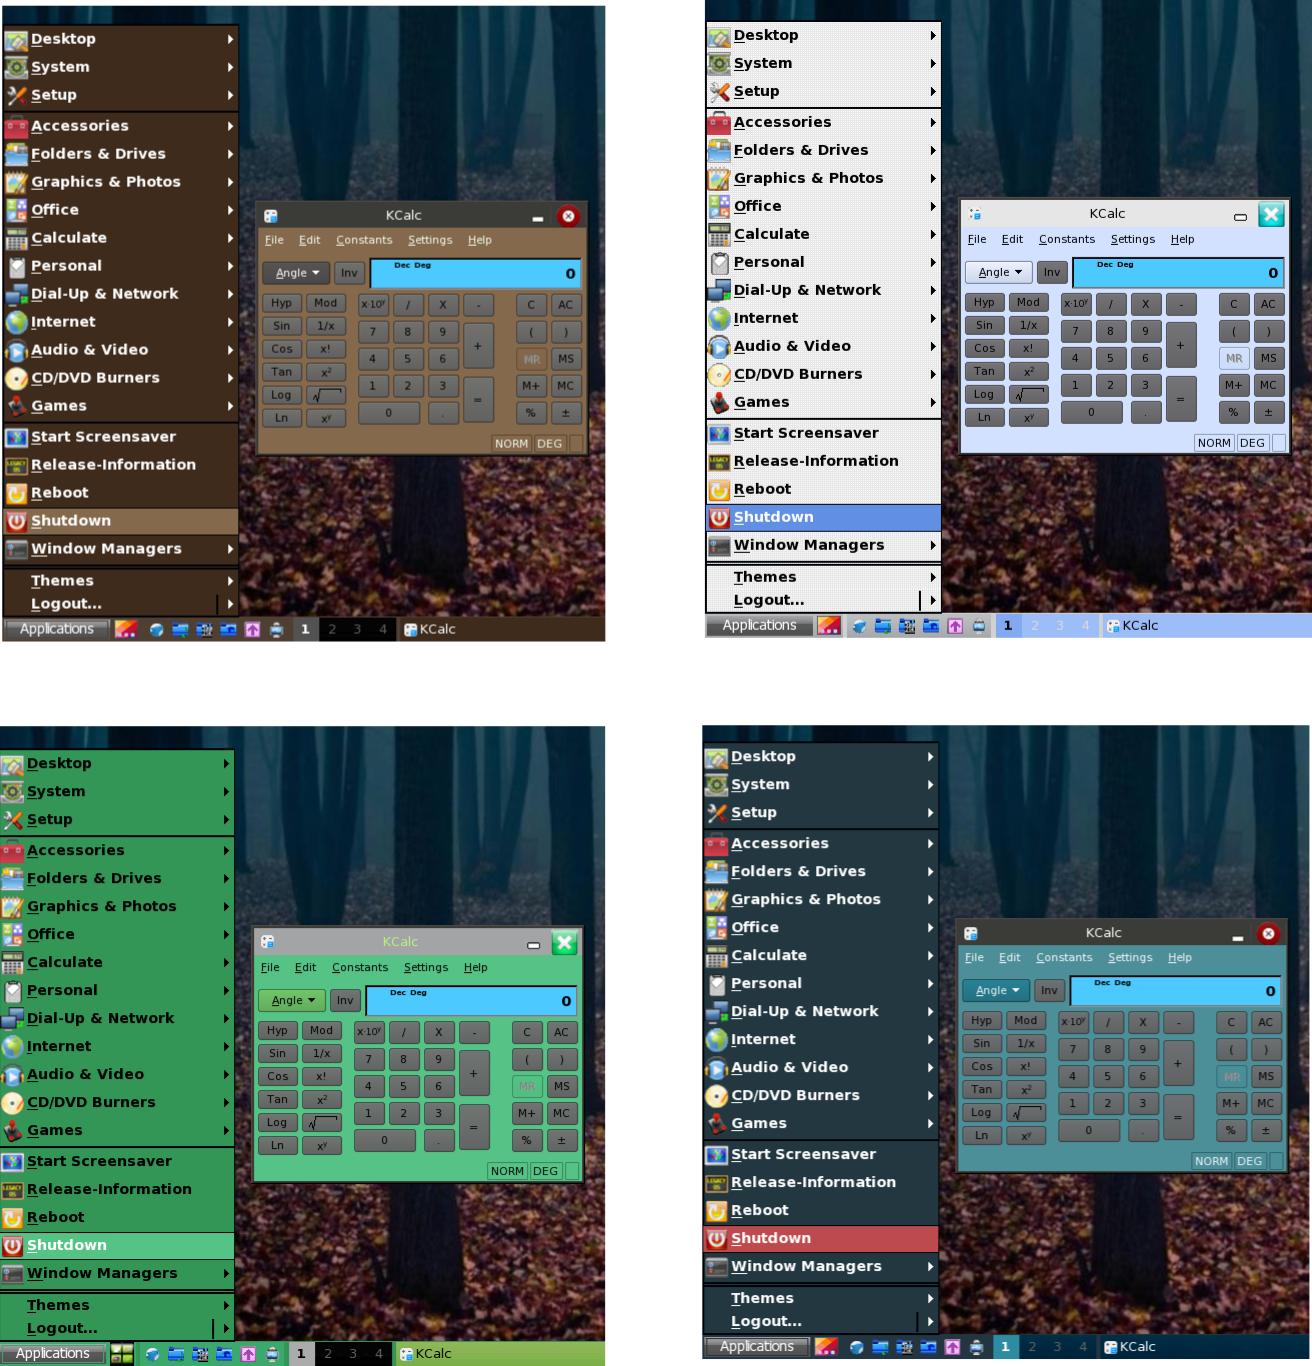Click KCalc title bar icon in brown window
The width and height of the screenshot is (1312, 1366).
(271, 216)
